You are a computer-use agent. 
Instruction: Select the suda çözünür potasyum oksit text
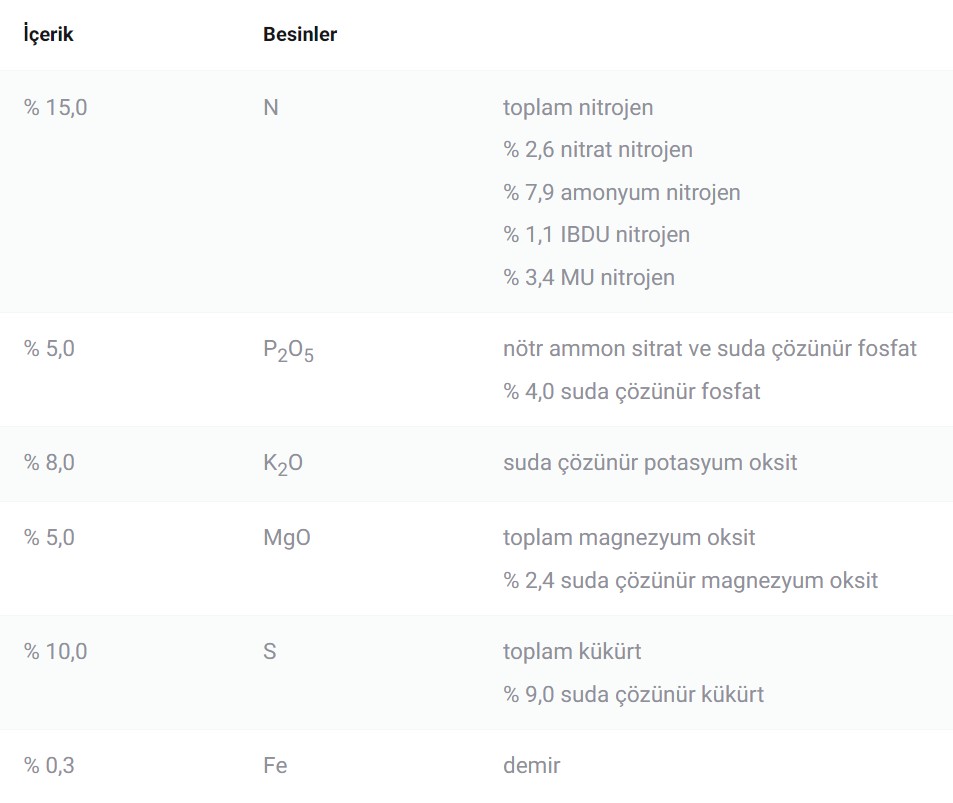point(650,463)
